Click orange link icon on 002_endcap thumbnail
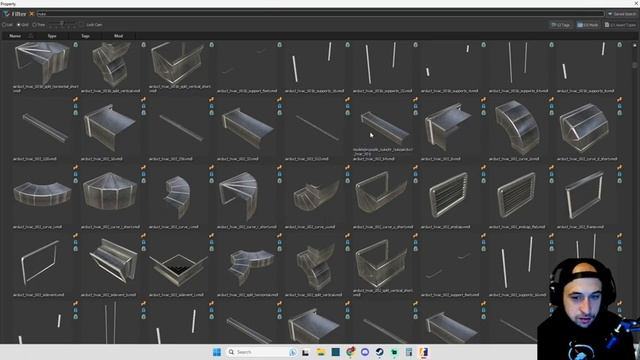The height and width of the screenshot is (360, 640). [483, 167]
